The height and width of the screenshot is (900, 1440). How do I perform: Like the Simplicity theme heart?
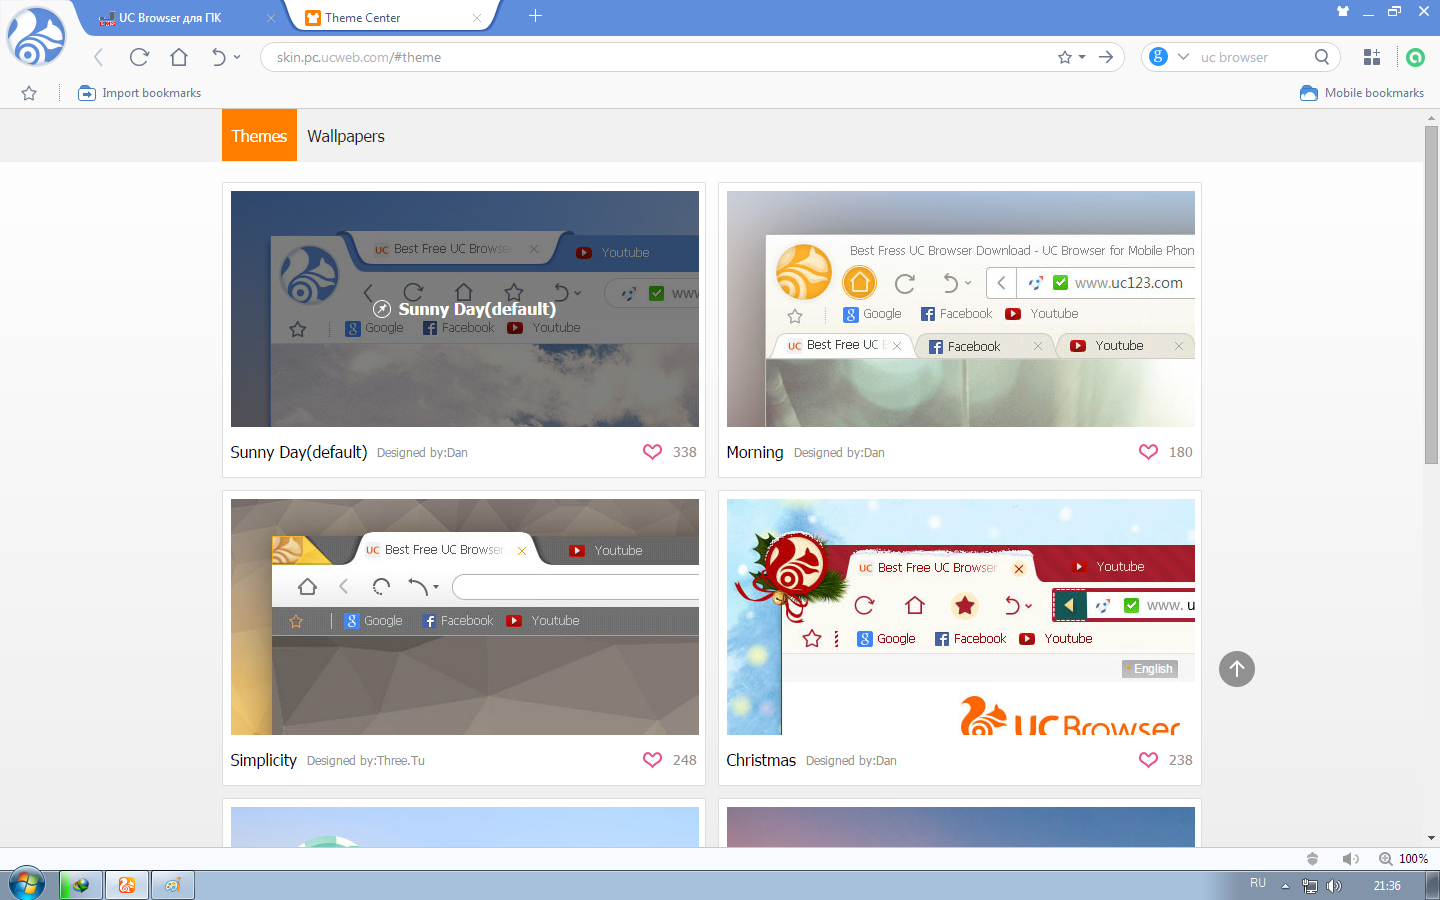[652, 760]
